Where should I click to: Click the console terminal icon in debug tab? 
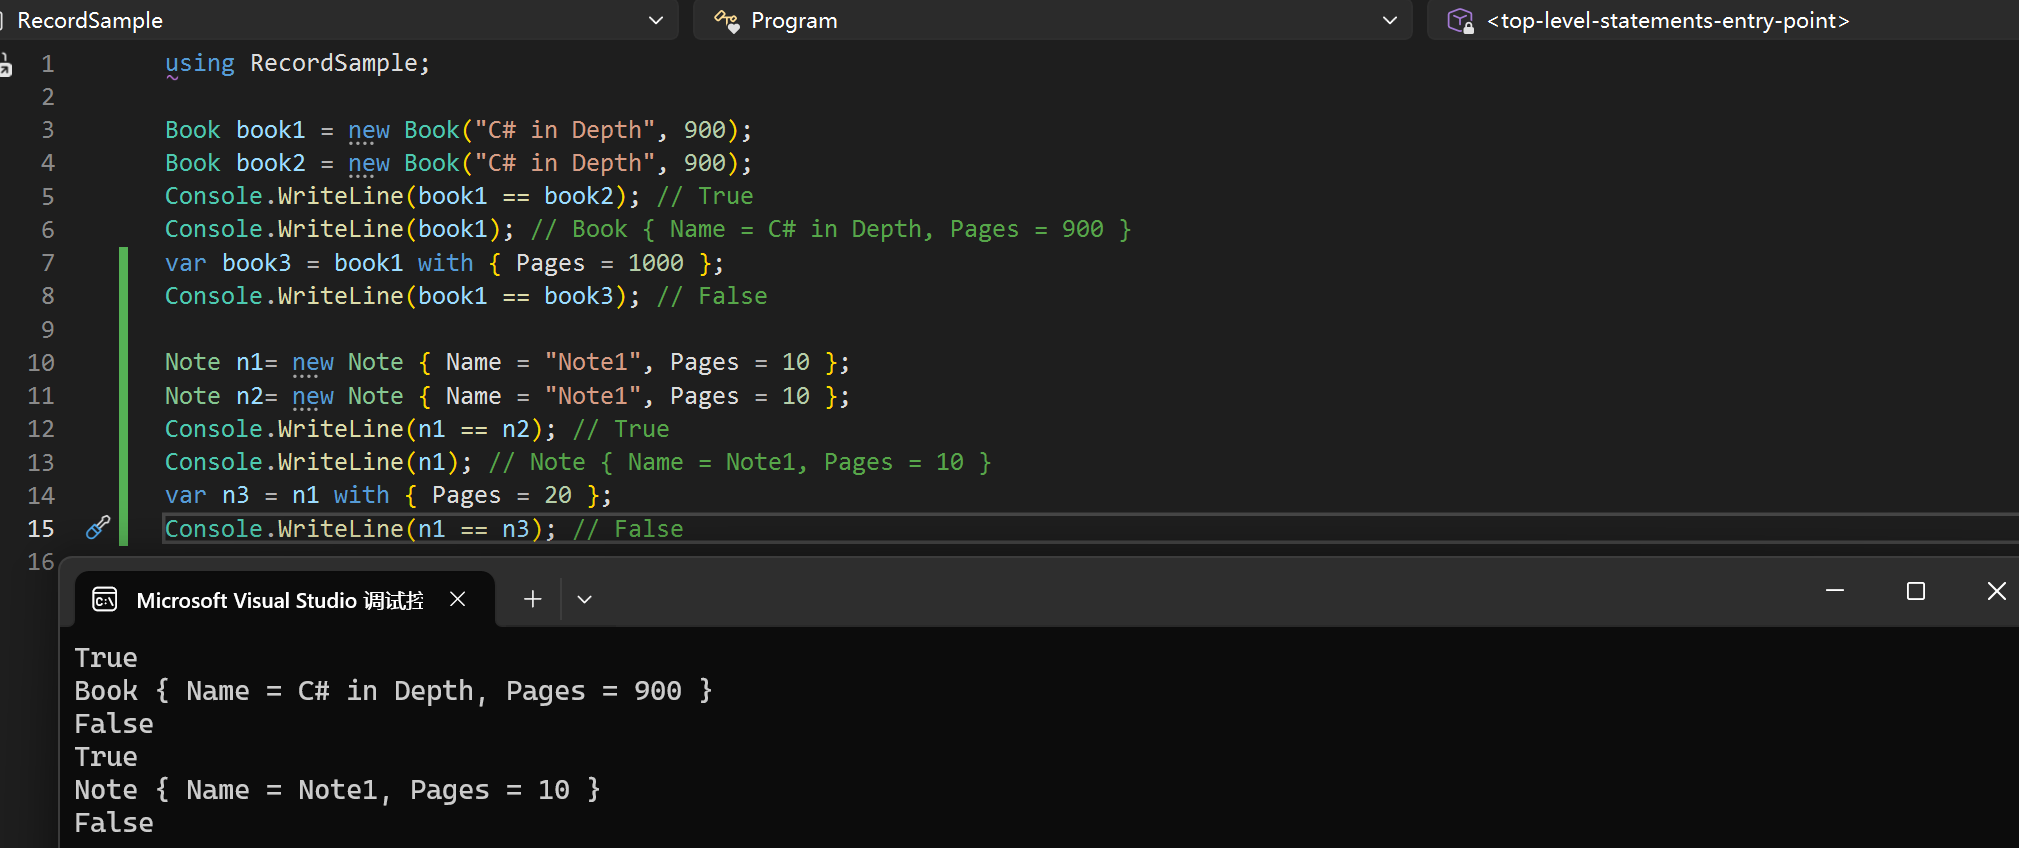(x=105, y=600)
